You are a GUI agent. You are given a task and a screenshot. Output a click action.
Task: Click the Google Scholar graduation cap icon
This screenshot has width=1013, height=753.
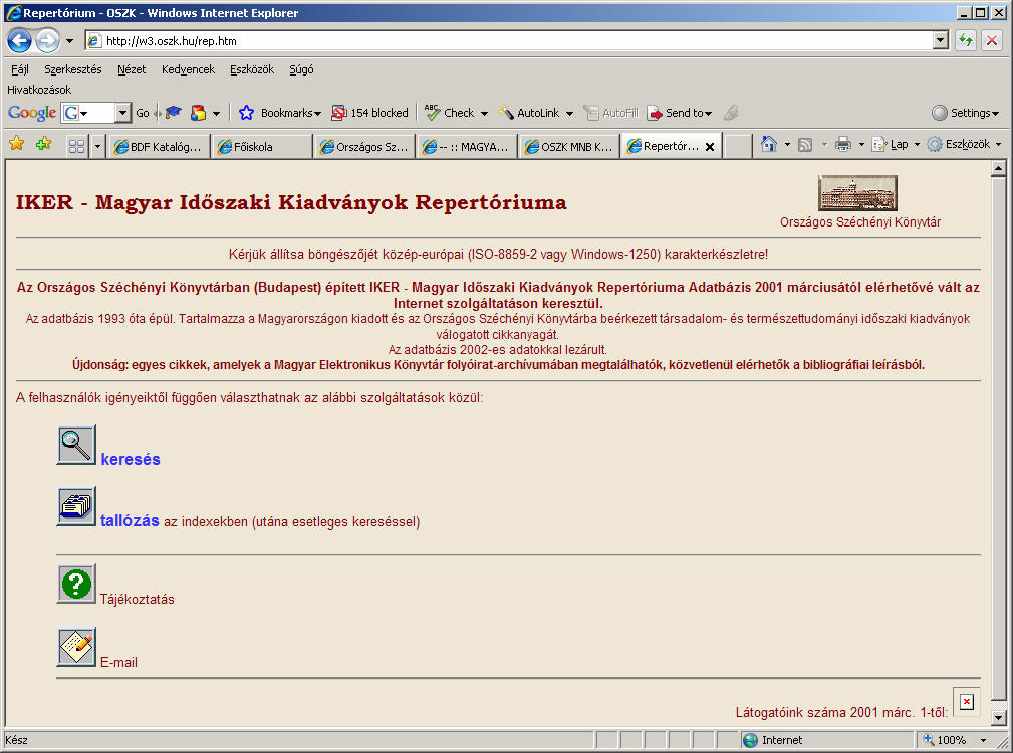pyautogui.click(x=173, y=113)
